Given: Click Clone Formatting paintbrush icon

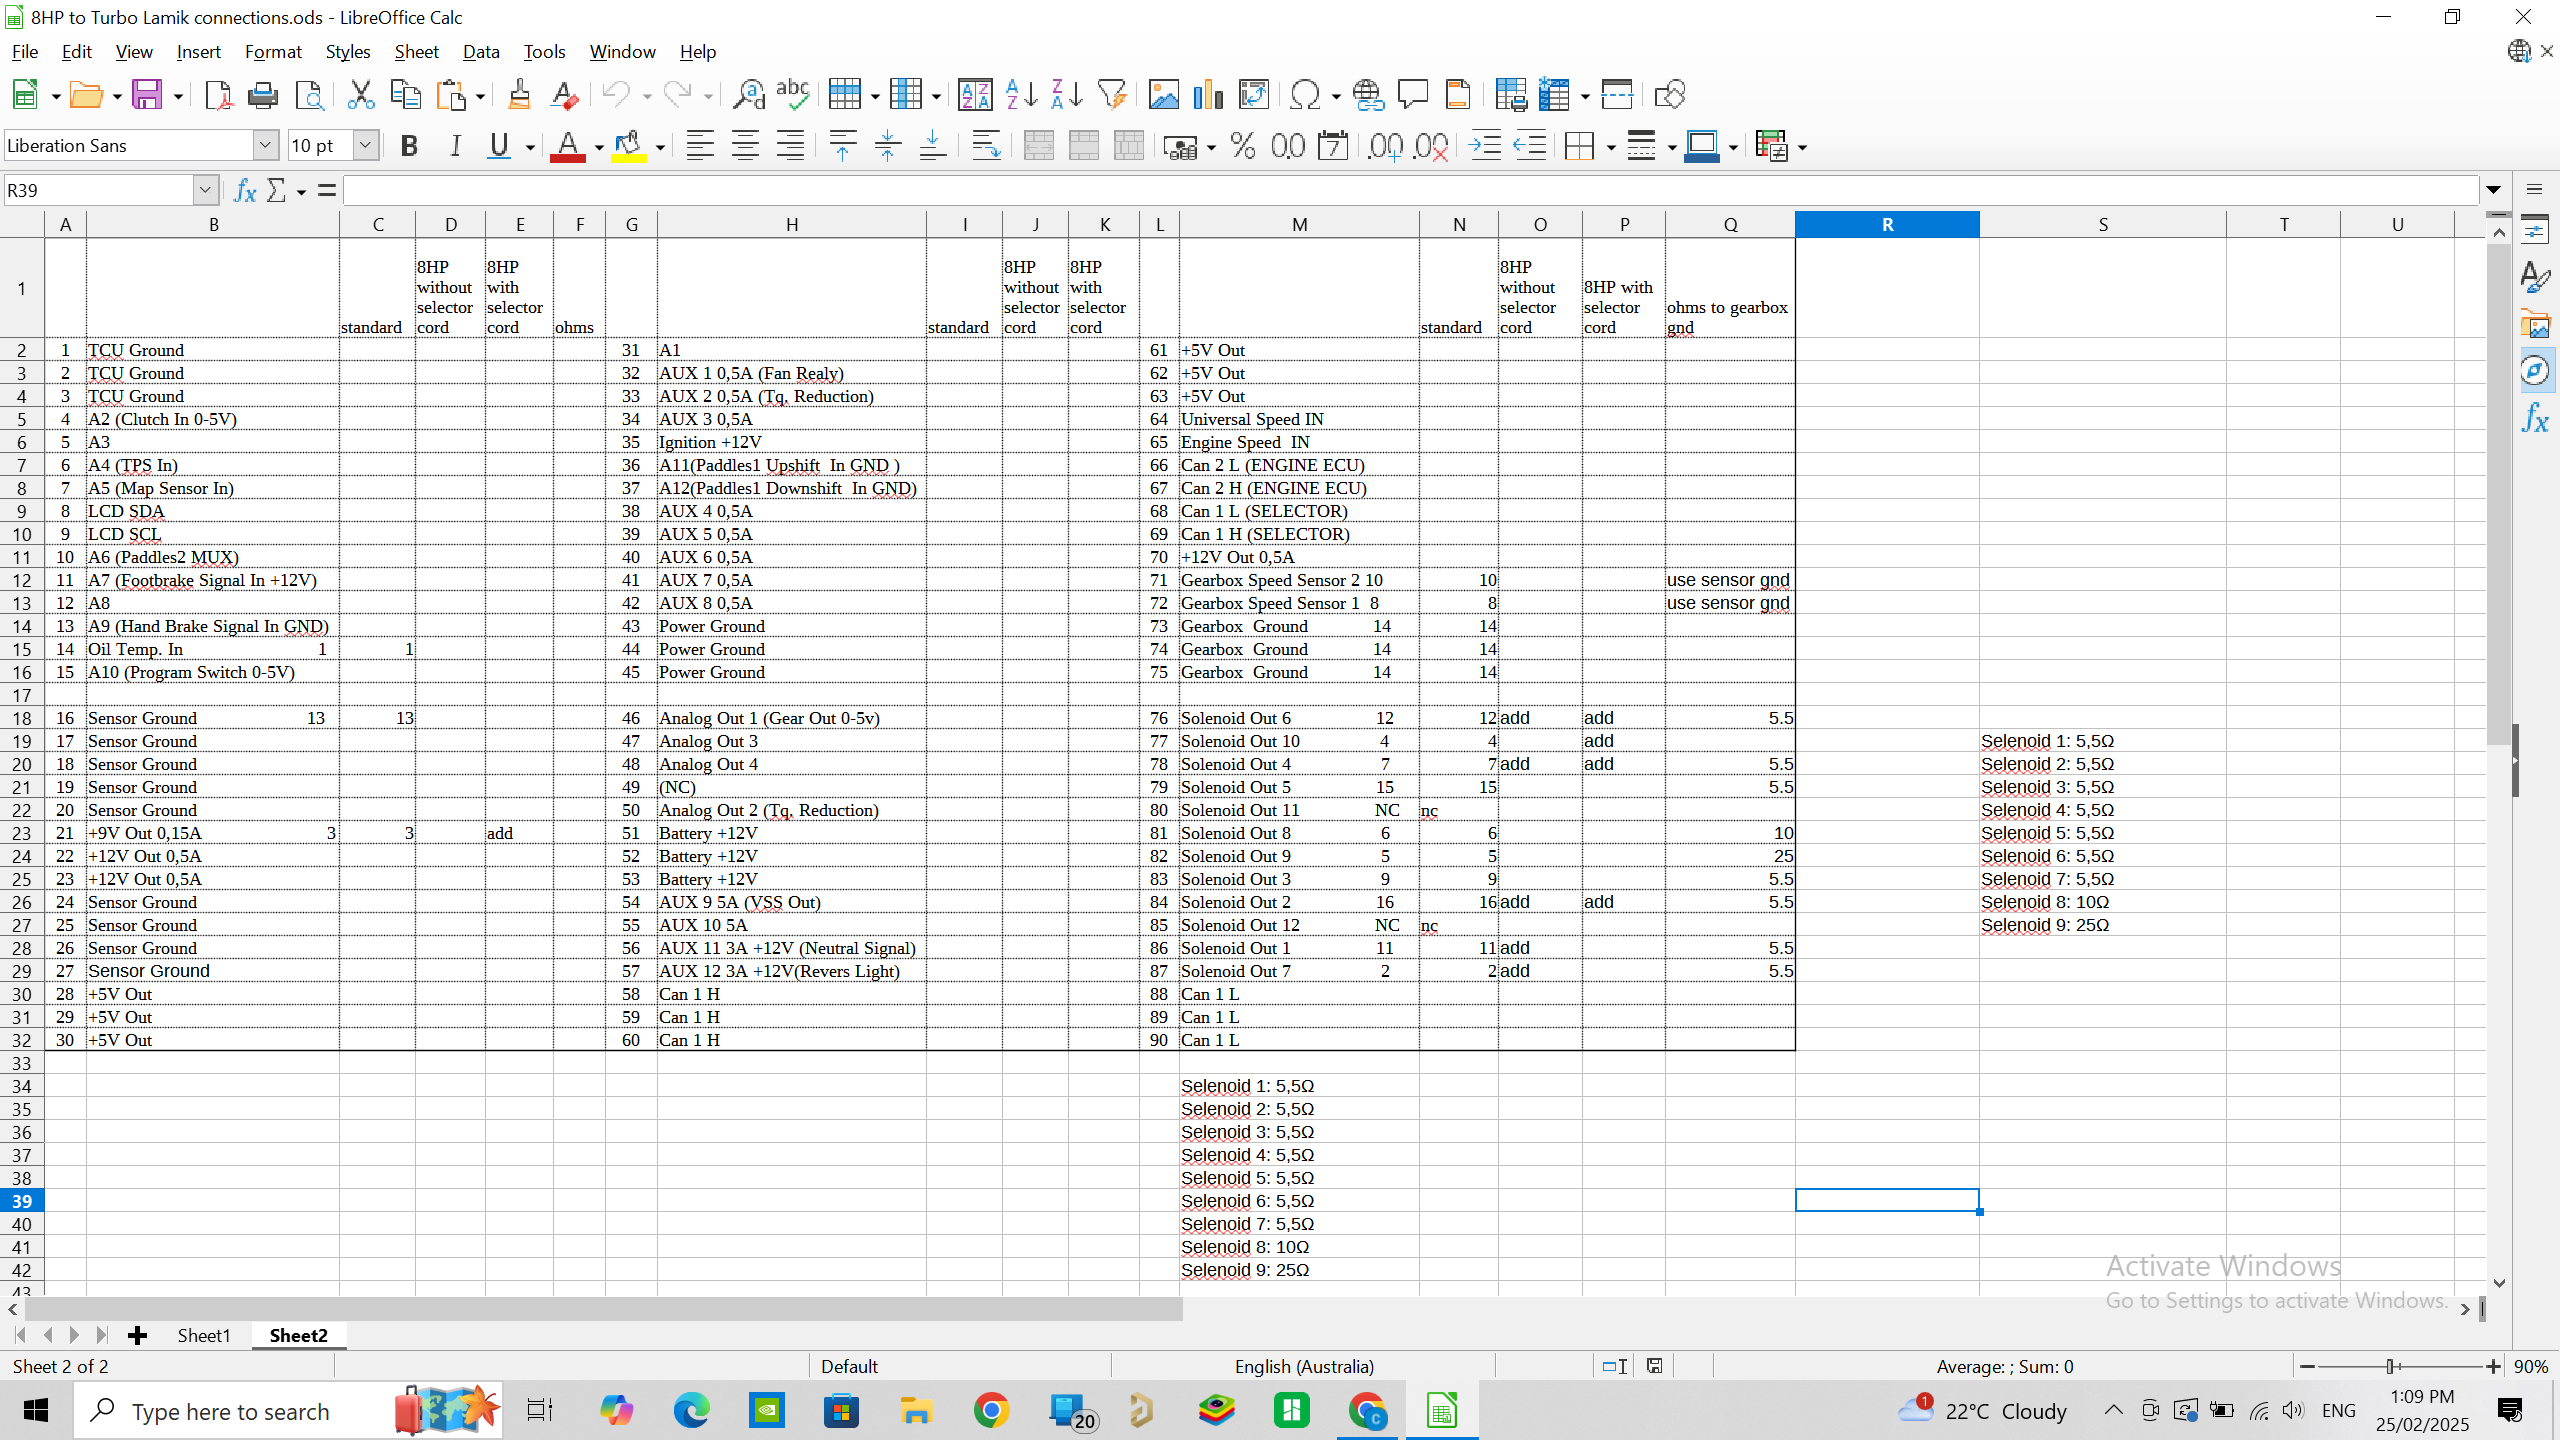Looking at the screenshot, I should [x=518, y=95].
